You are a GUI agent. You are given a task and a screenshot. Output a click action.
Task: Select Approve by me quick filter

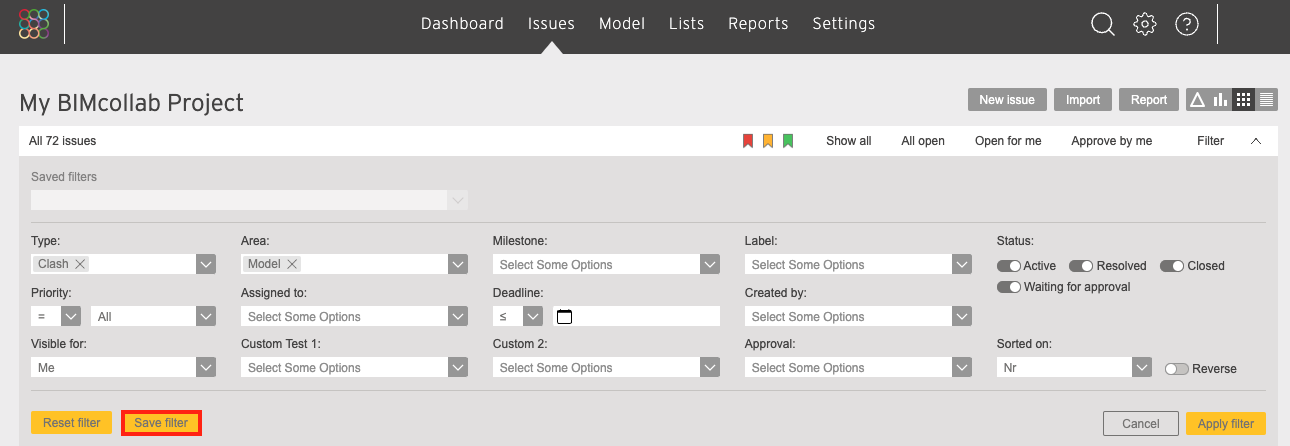tap(1111, 141)
